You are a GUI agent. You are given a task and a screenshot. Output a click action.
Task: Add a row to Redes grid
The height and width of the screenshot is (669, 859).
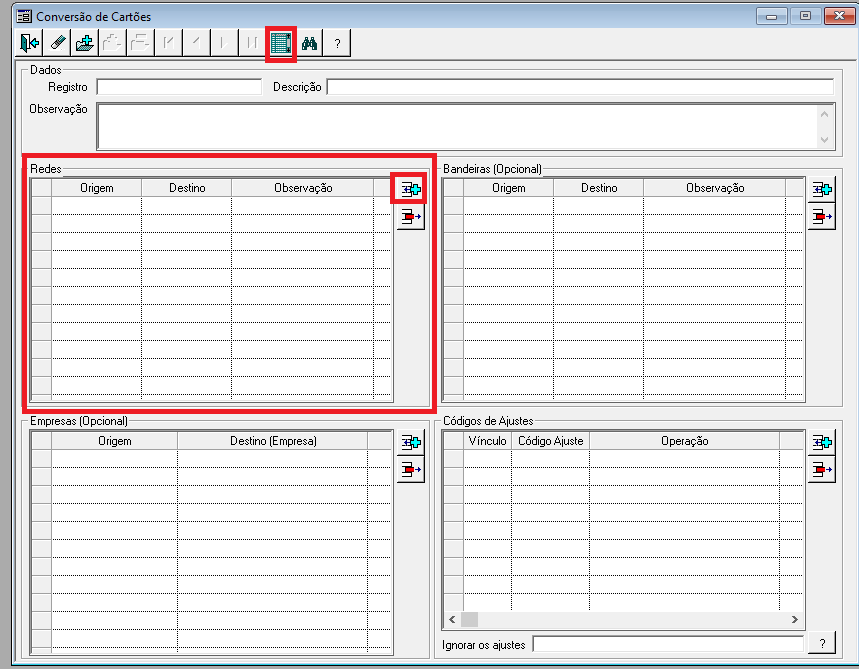pos(411,190)
